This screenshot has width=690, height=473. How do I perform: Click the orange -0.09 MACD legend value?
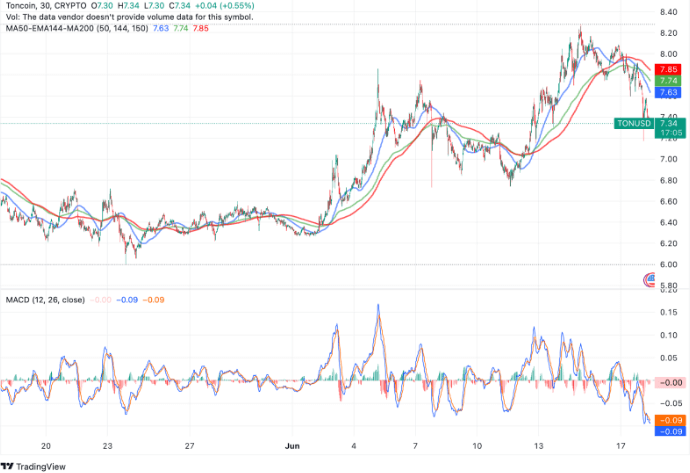(154, 300)
